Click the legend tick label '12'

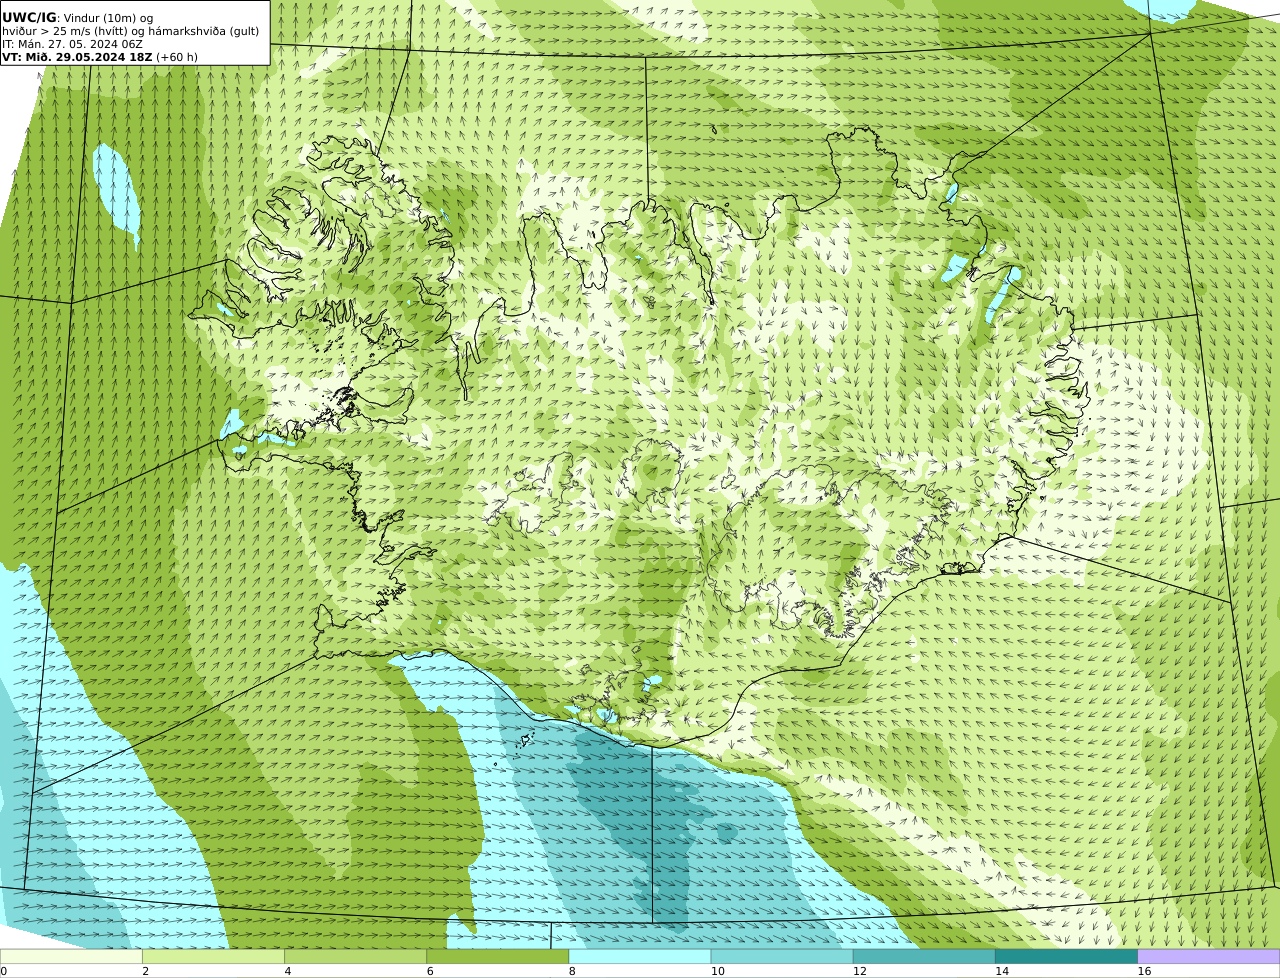coord(860,971)
